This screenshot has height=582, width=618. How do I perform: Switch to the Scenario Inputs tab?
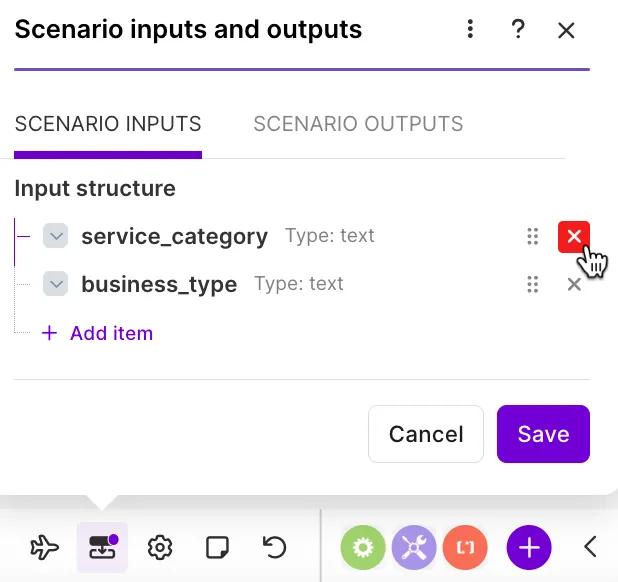click(108, 124)
